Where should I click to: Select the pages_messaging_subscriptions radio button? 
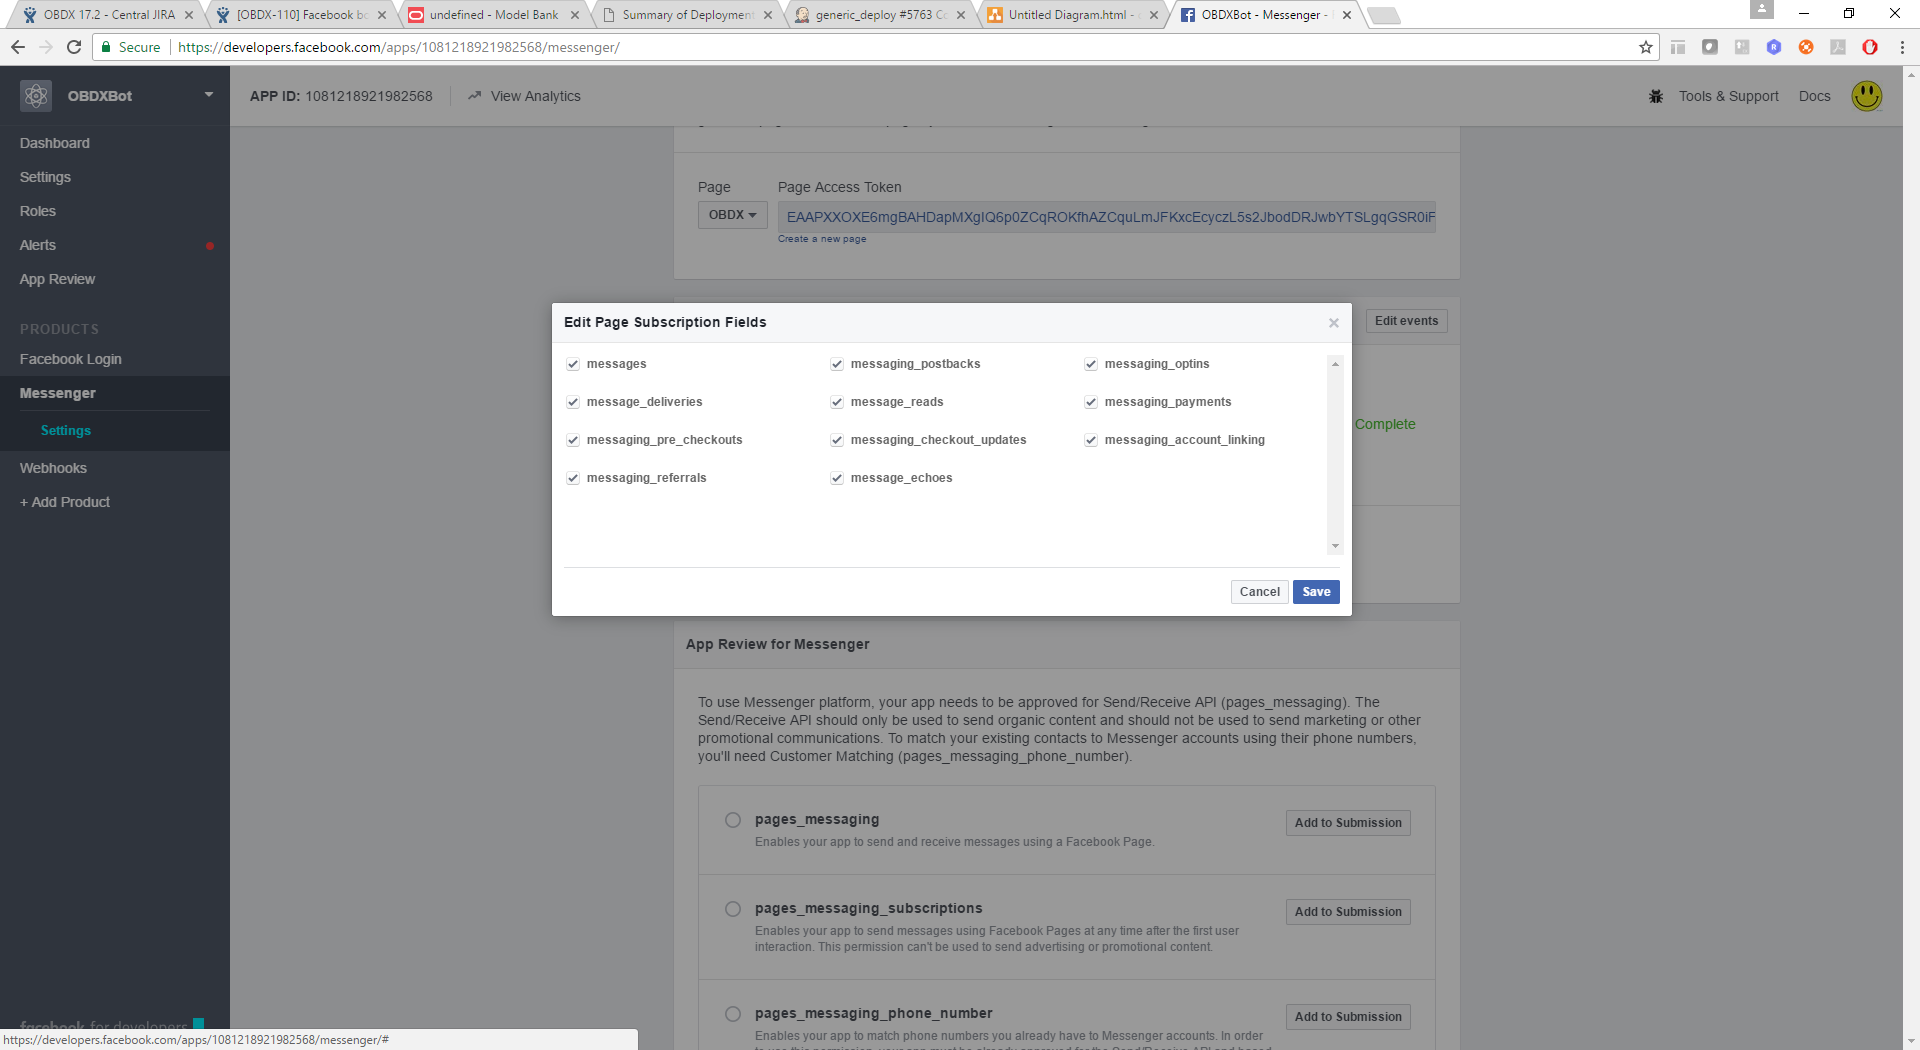tap(733, 909)
